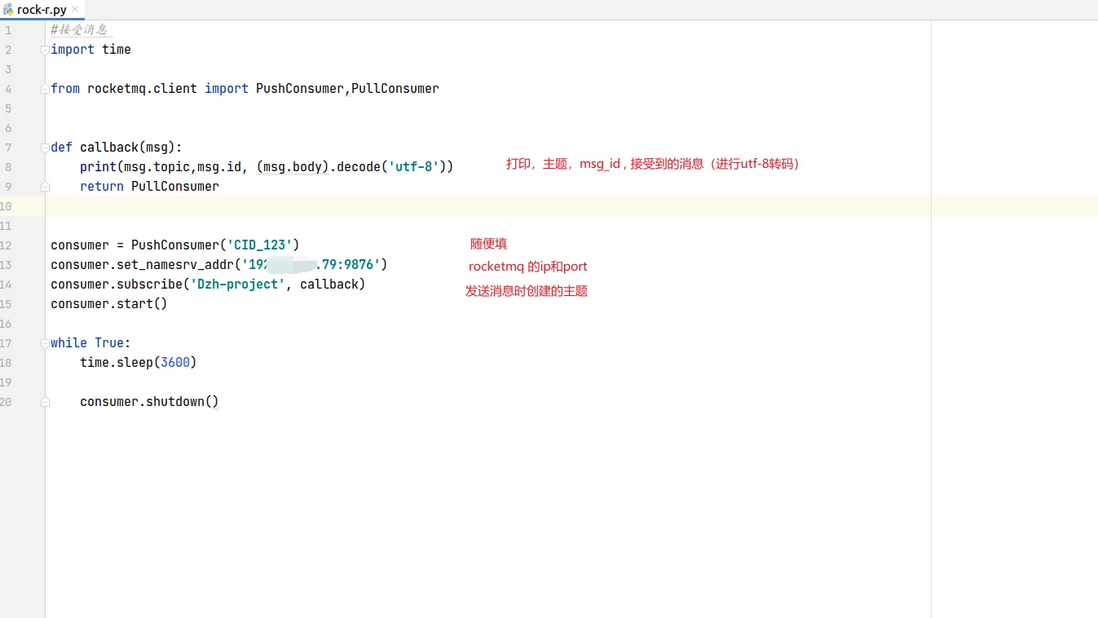Screen dimensions: 1098x618
Task: Collapse the fold marker beside 'from rocketmq.client'
Action: [x=45, y=89]
